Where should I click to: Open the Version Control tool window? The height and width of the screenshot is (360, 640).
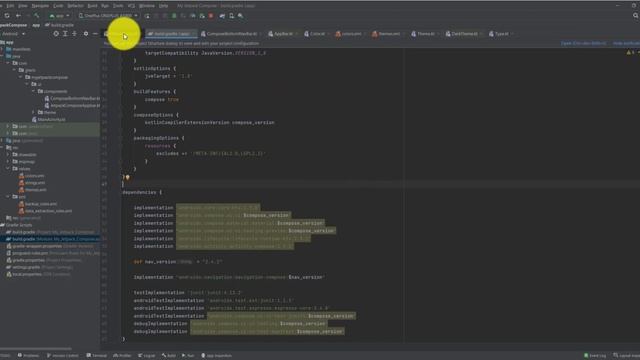(x=62, y=356)
